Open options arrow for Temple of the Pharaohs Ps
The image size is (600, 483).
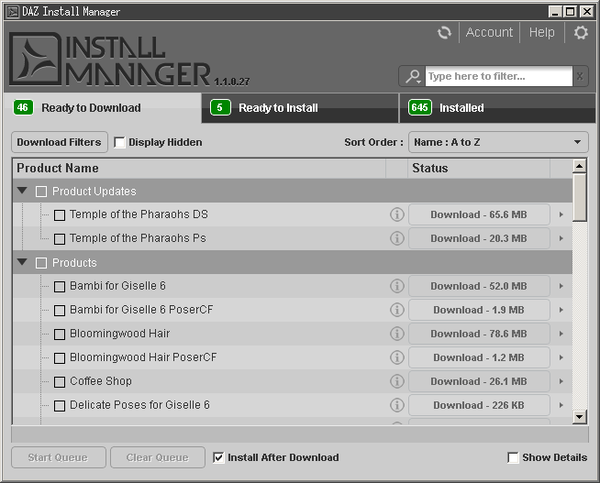pyautogui.click(x=561, y=238)
